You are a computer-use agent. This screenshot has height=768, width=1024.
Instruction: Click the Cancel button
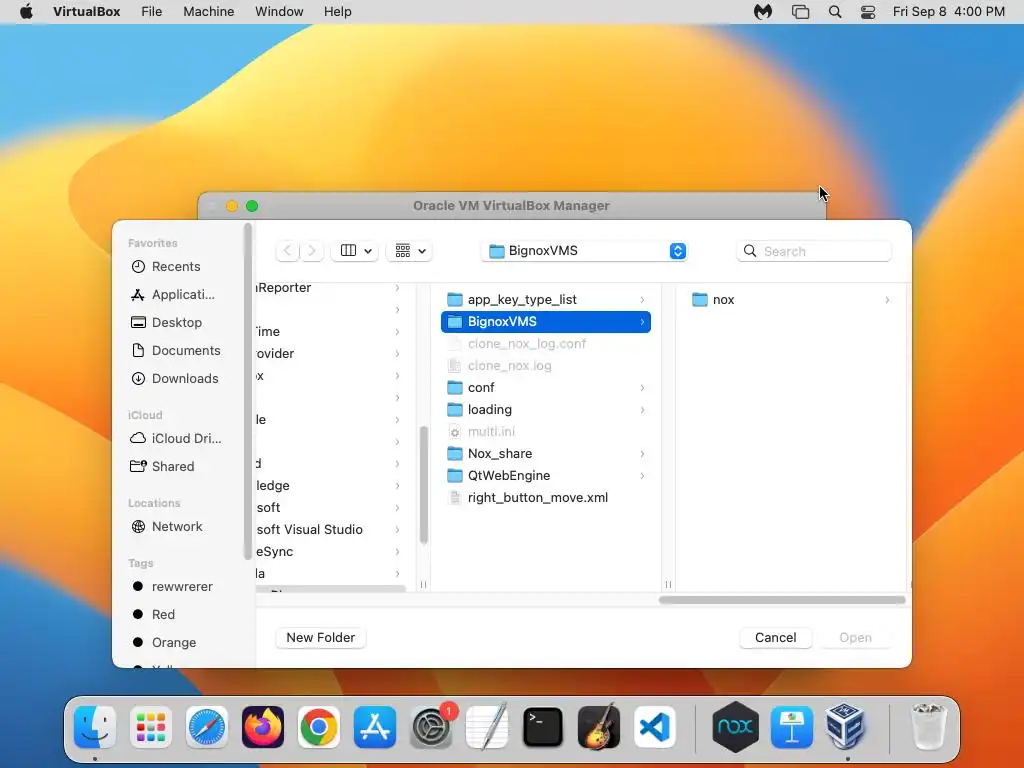775,637
